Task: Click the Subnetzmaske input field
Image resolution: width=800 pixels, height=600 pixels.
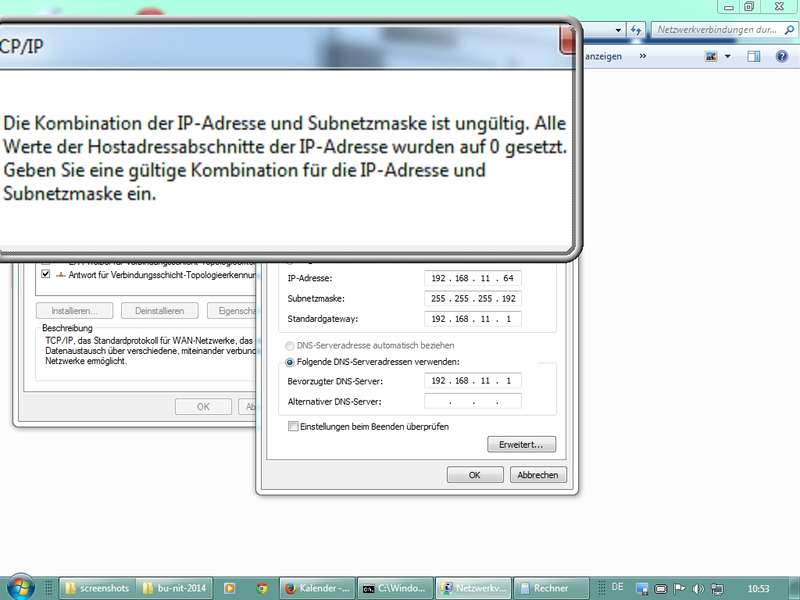Action: 472,299
